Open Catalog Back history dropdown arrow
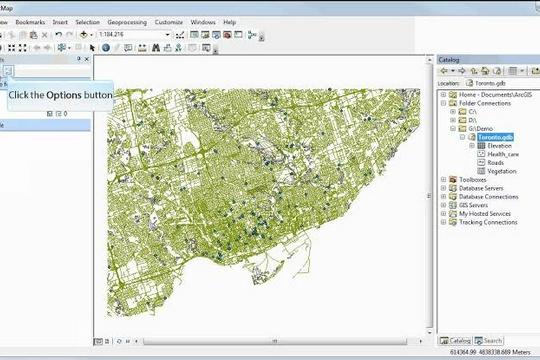Viewport: 540px width, 360px height. point(453,71)
